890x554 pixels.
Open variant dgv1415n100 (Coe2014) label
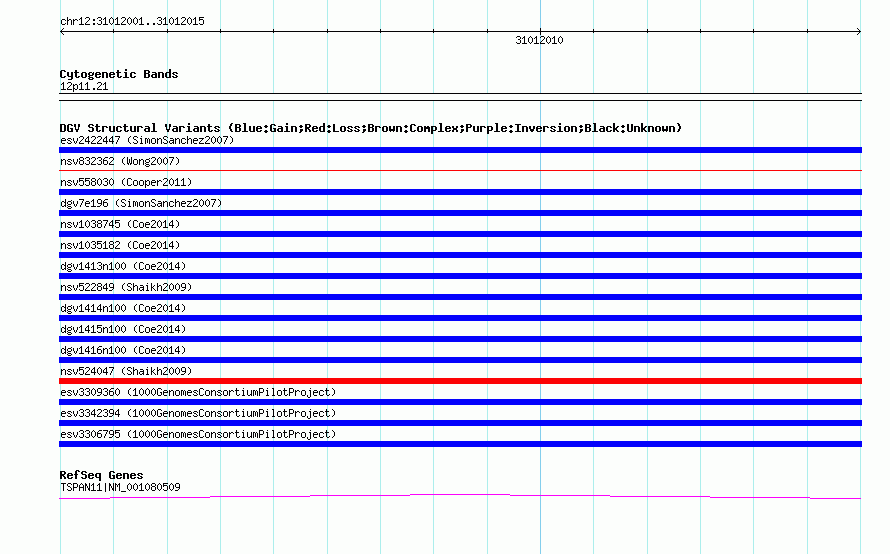coord(123,329)
